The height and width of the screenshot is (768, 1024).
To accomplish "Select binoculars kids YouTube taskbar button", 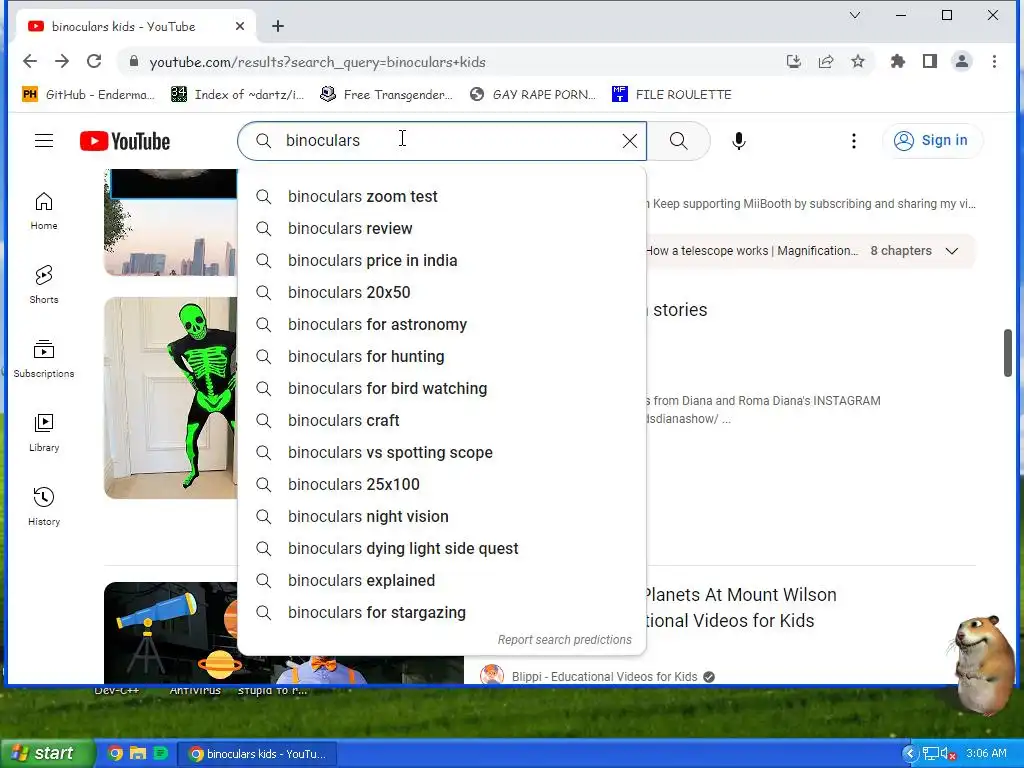I will pyautogui.click(x=257, y=754).
